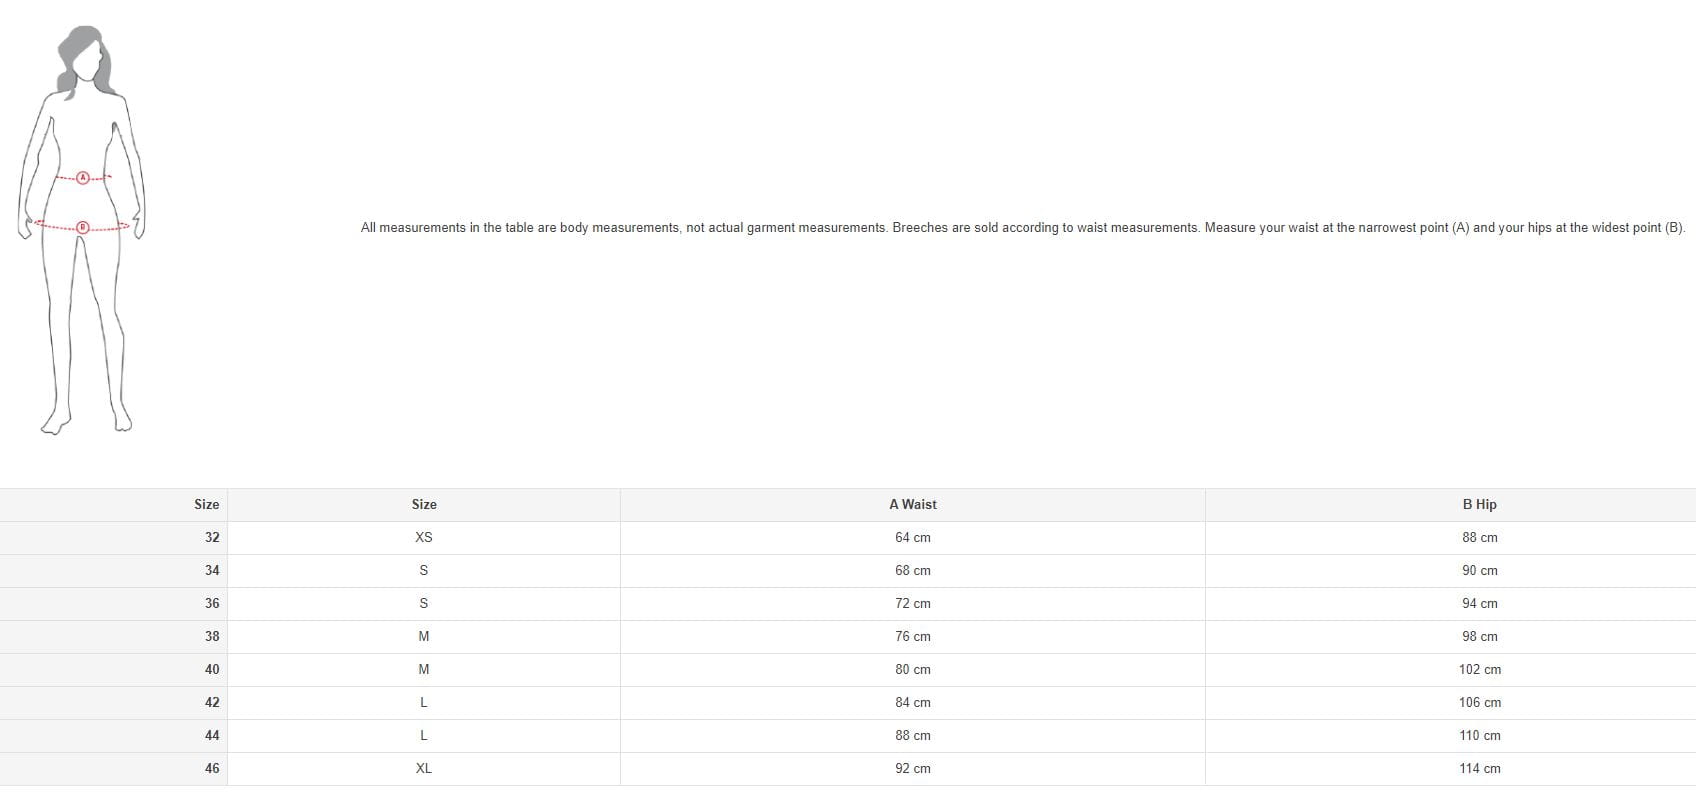Select size 46 row label
1696x796 pixels.
[x=211, y=769]
